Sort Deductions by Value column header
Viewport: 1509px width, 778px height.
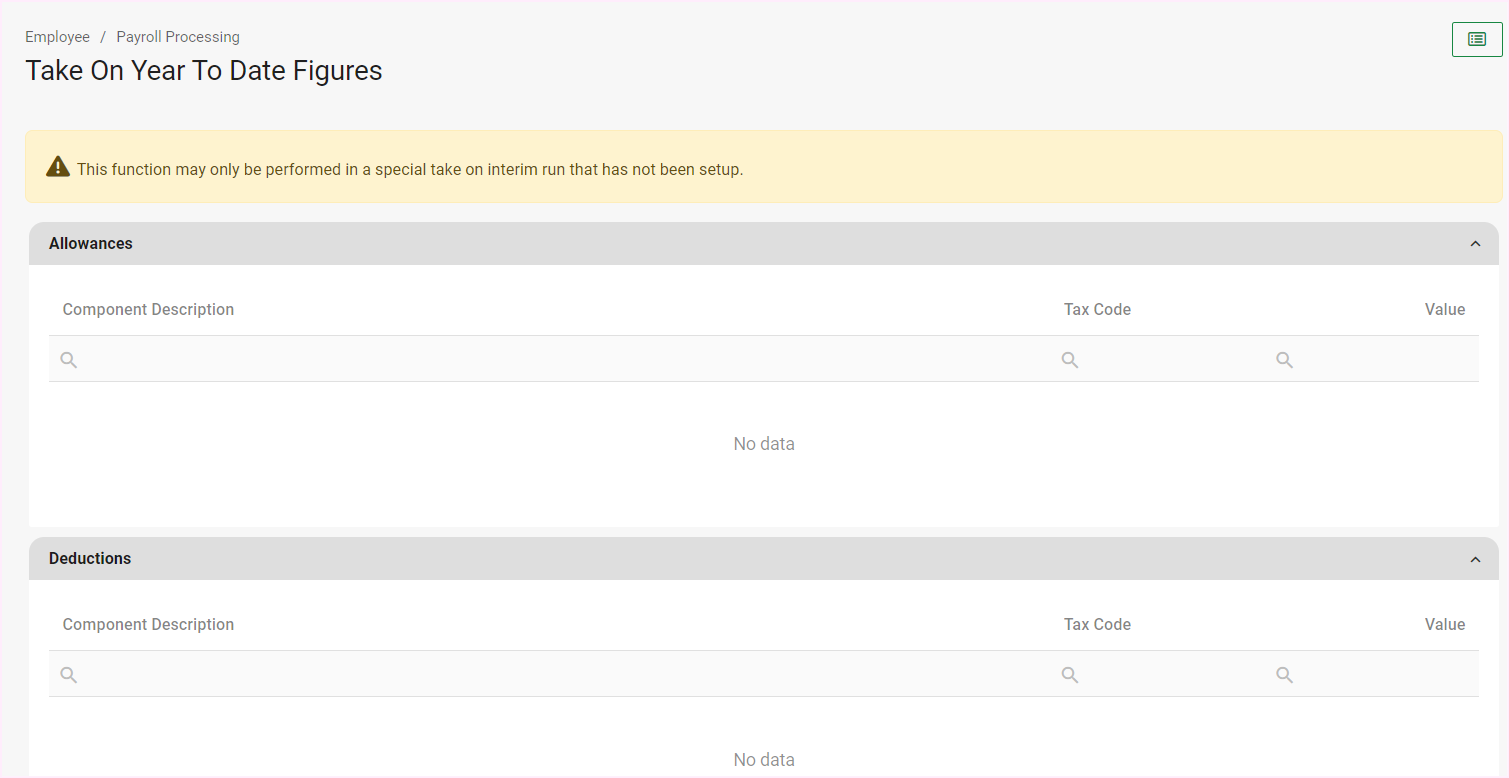[1444, 625]
